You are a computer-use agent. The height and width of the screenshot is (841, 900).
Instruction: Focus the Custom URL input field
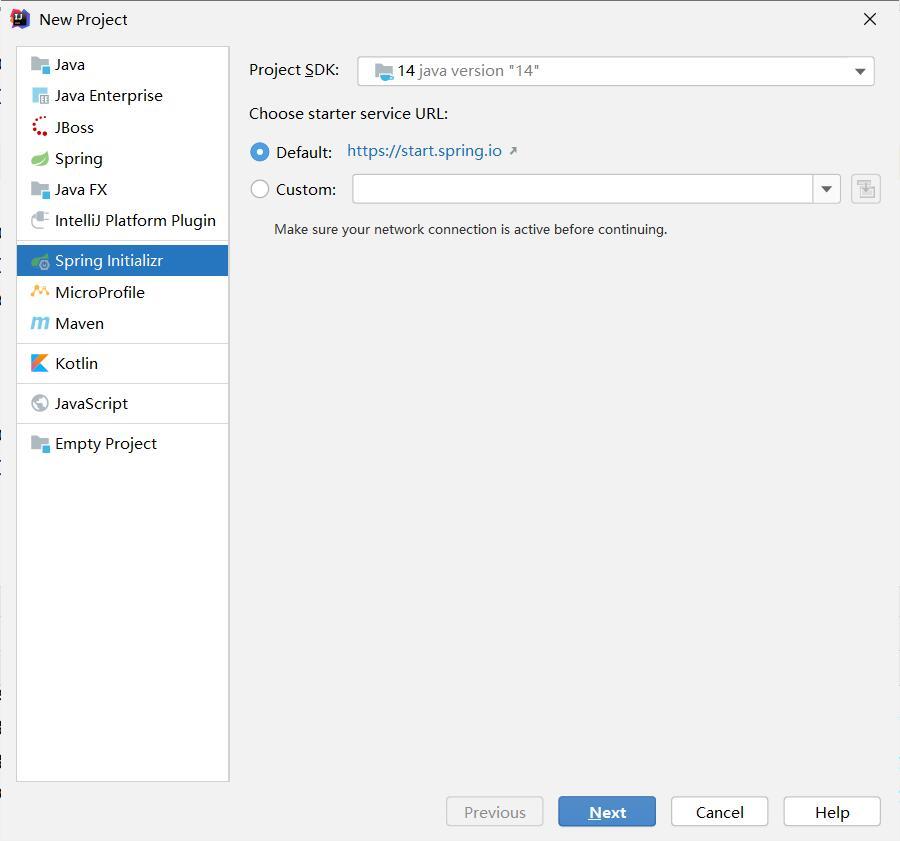[582, 189]
